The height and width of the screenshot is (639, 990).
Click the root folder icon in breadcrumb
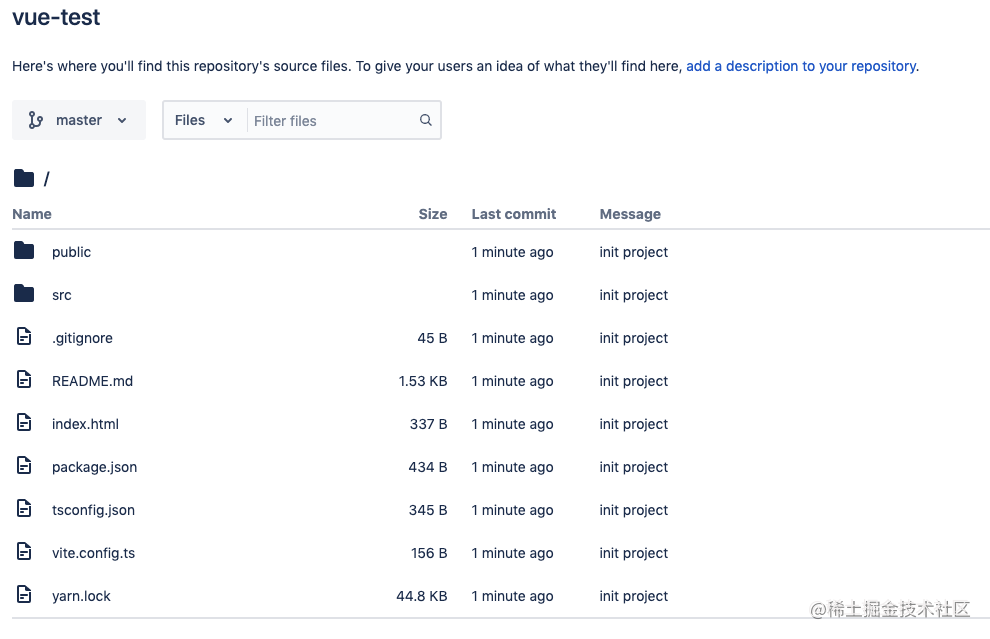pos(24,179)
